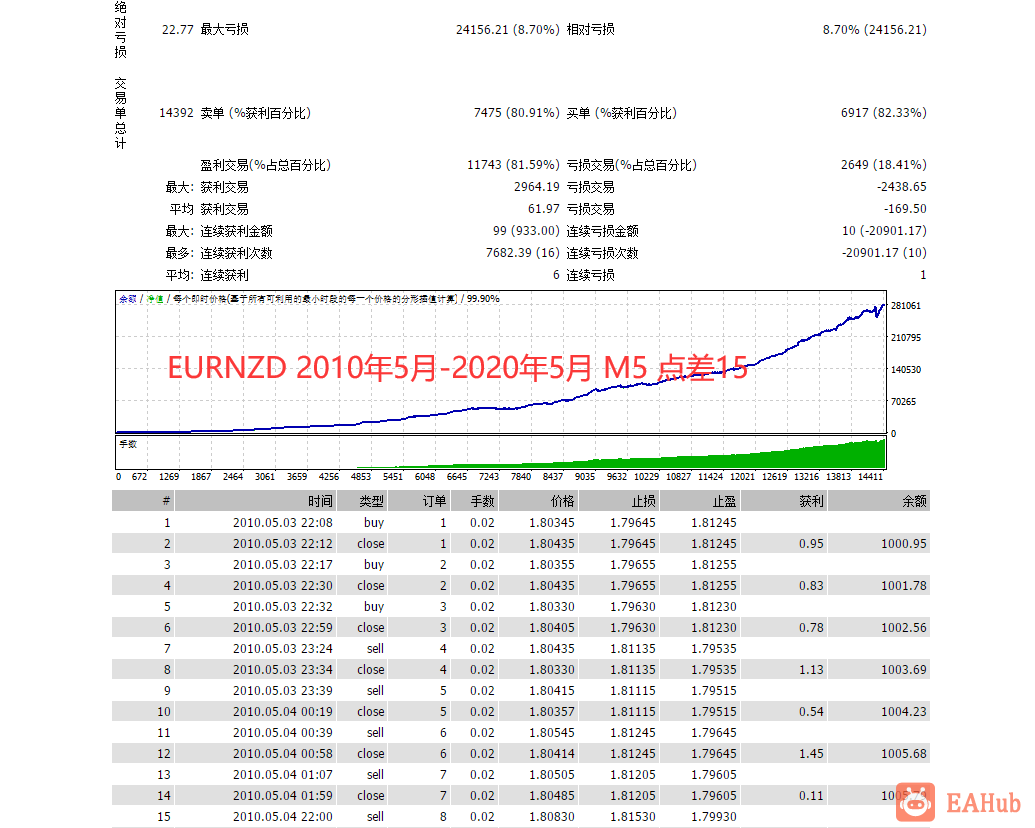Click stop-loss 1.81530 in row 15
Image resolution: width=1035 pixels, height=828 pixels.
coord(633,817)
